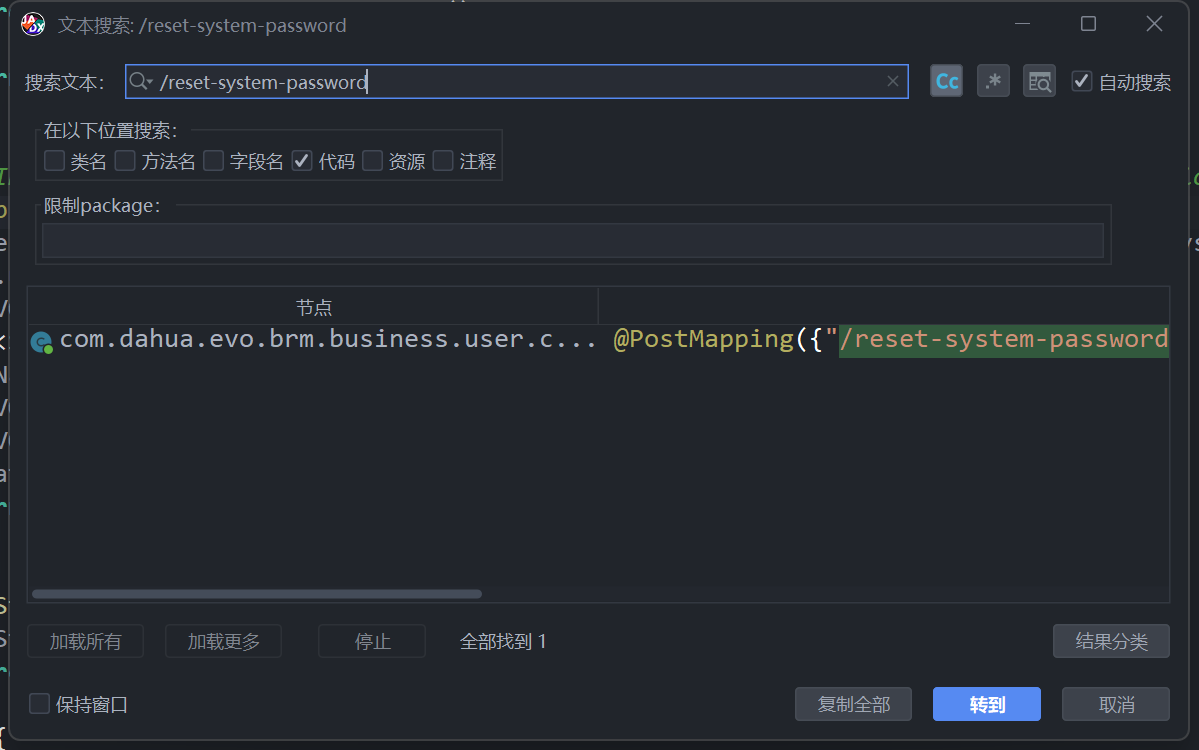Click the 限制package input field
Screen dimensions: 1199x750
[572, 241]
